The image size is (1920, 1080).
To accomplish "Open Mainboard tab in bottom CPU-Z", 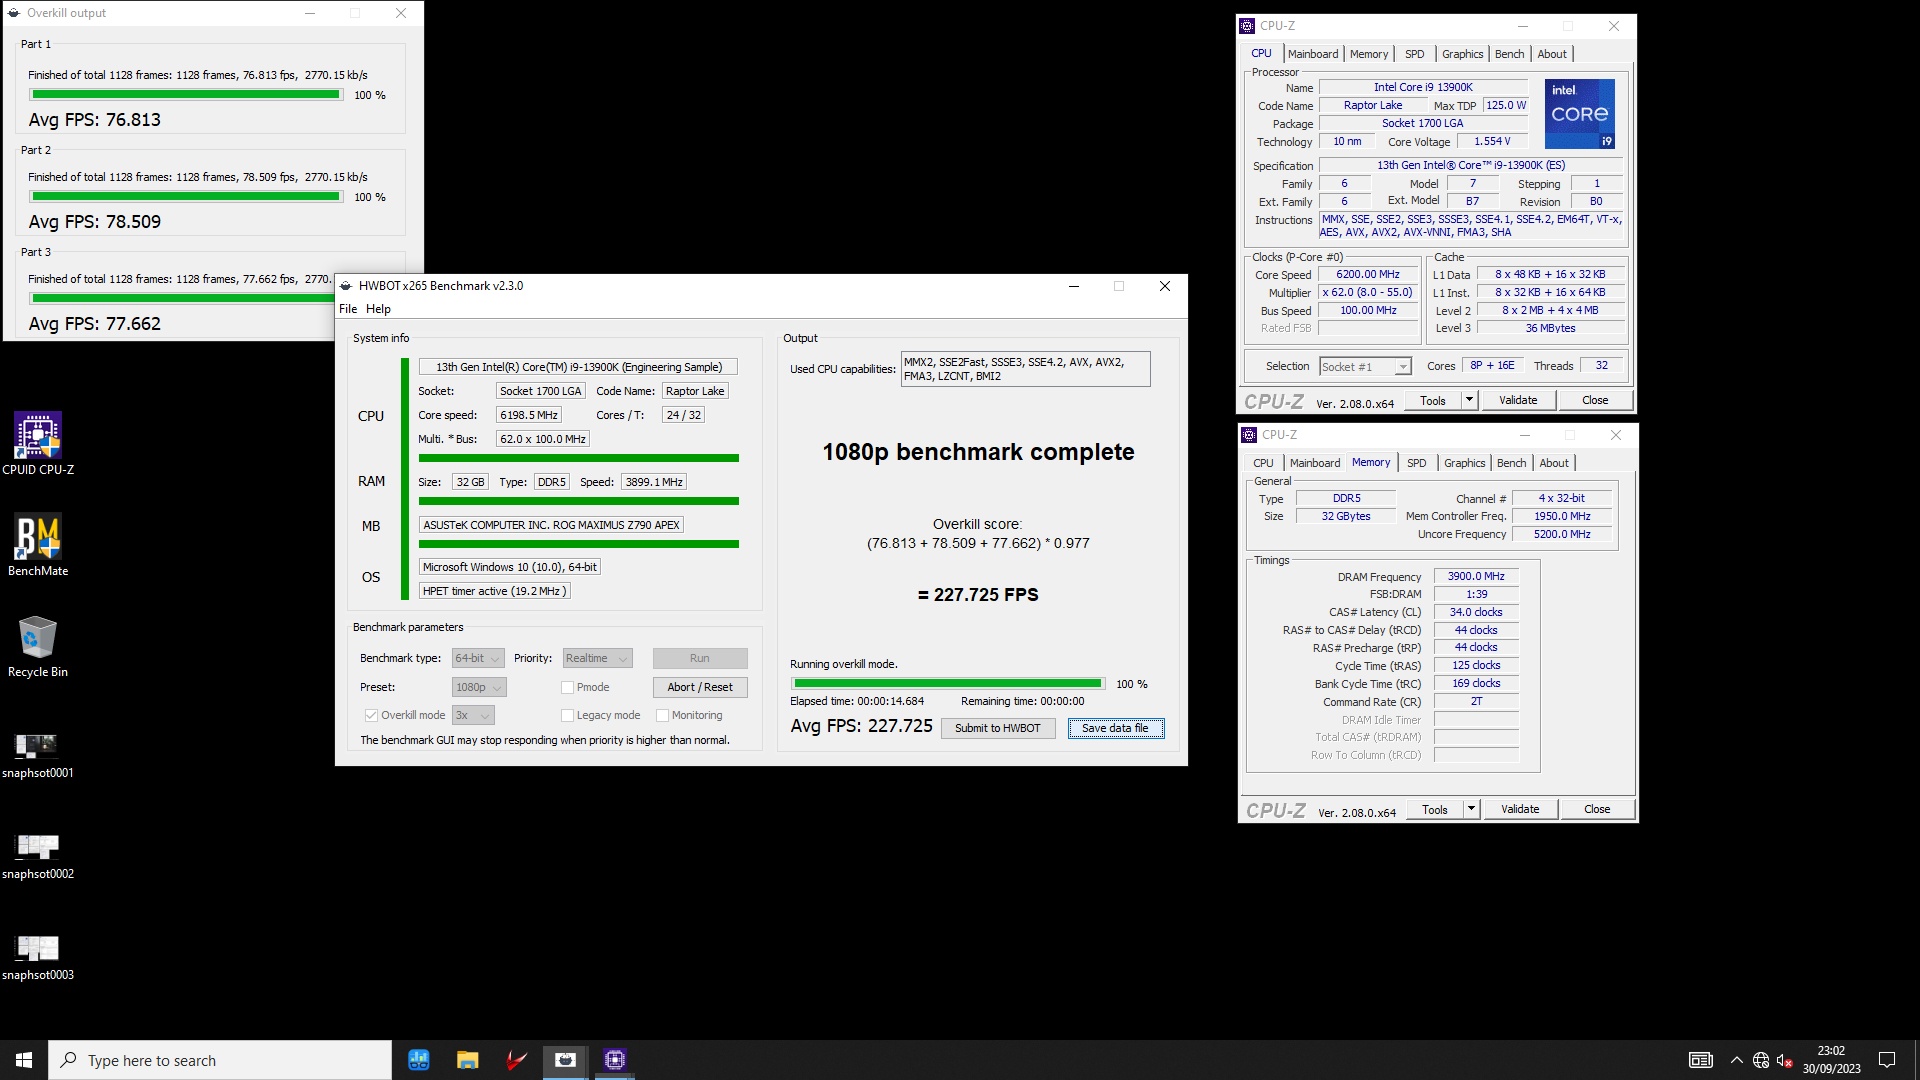I will click(x=1315, y=463).
